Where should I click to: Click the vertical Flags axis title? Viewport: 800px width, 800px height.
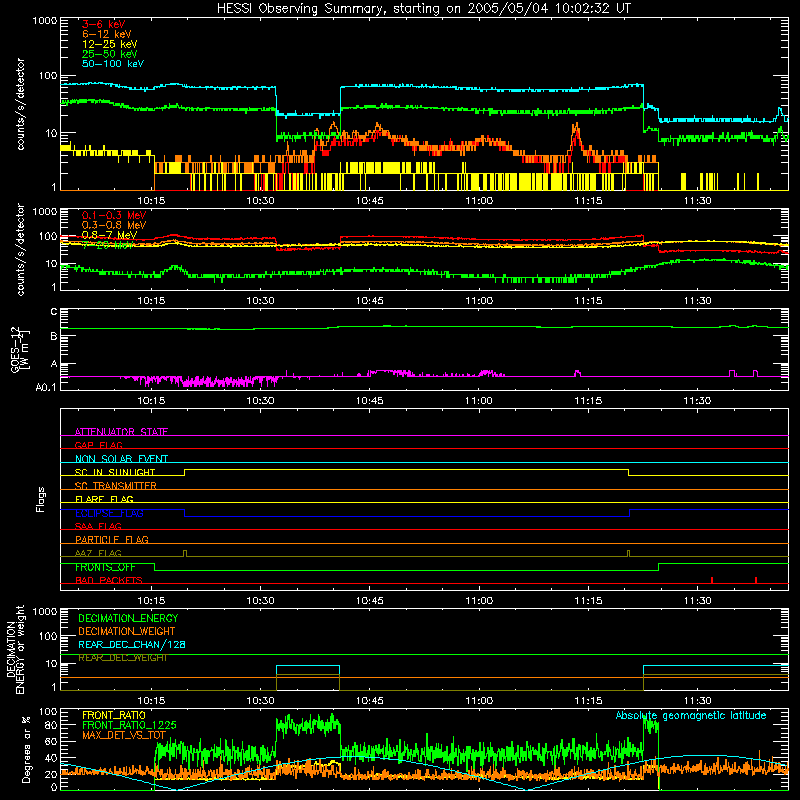41,499
